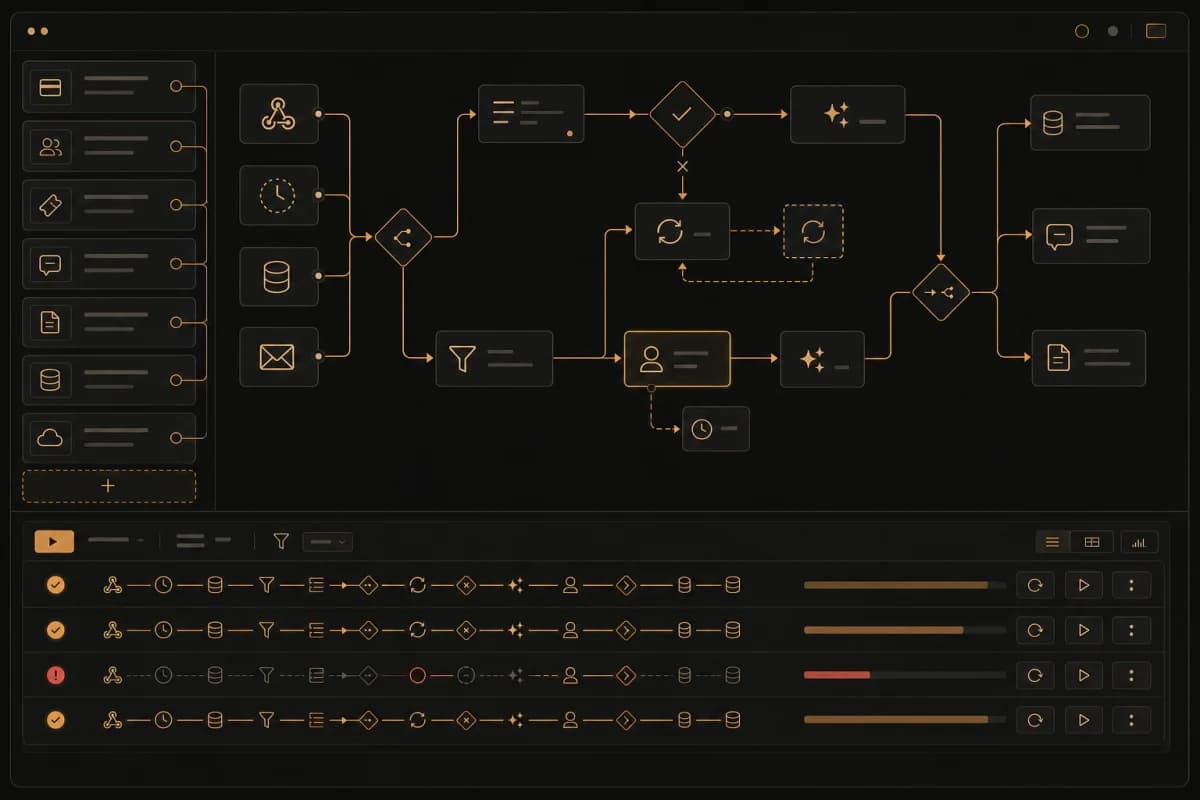
Task: Select the highlighted user node
Action: pos(677,358)
